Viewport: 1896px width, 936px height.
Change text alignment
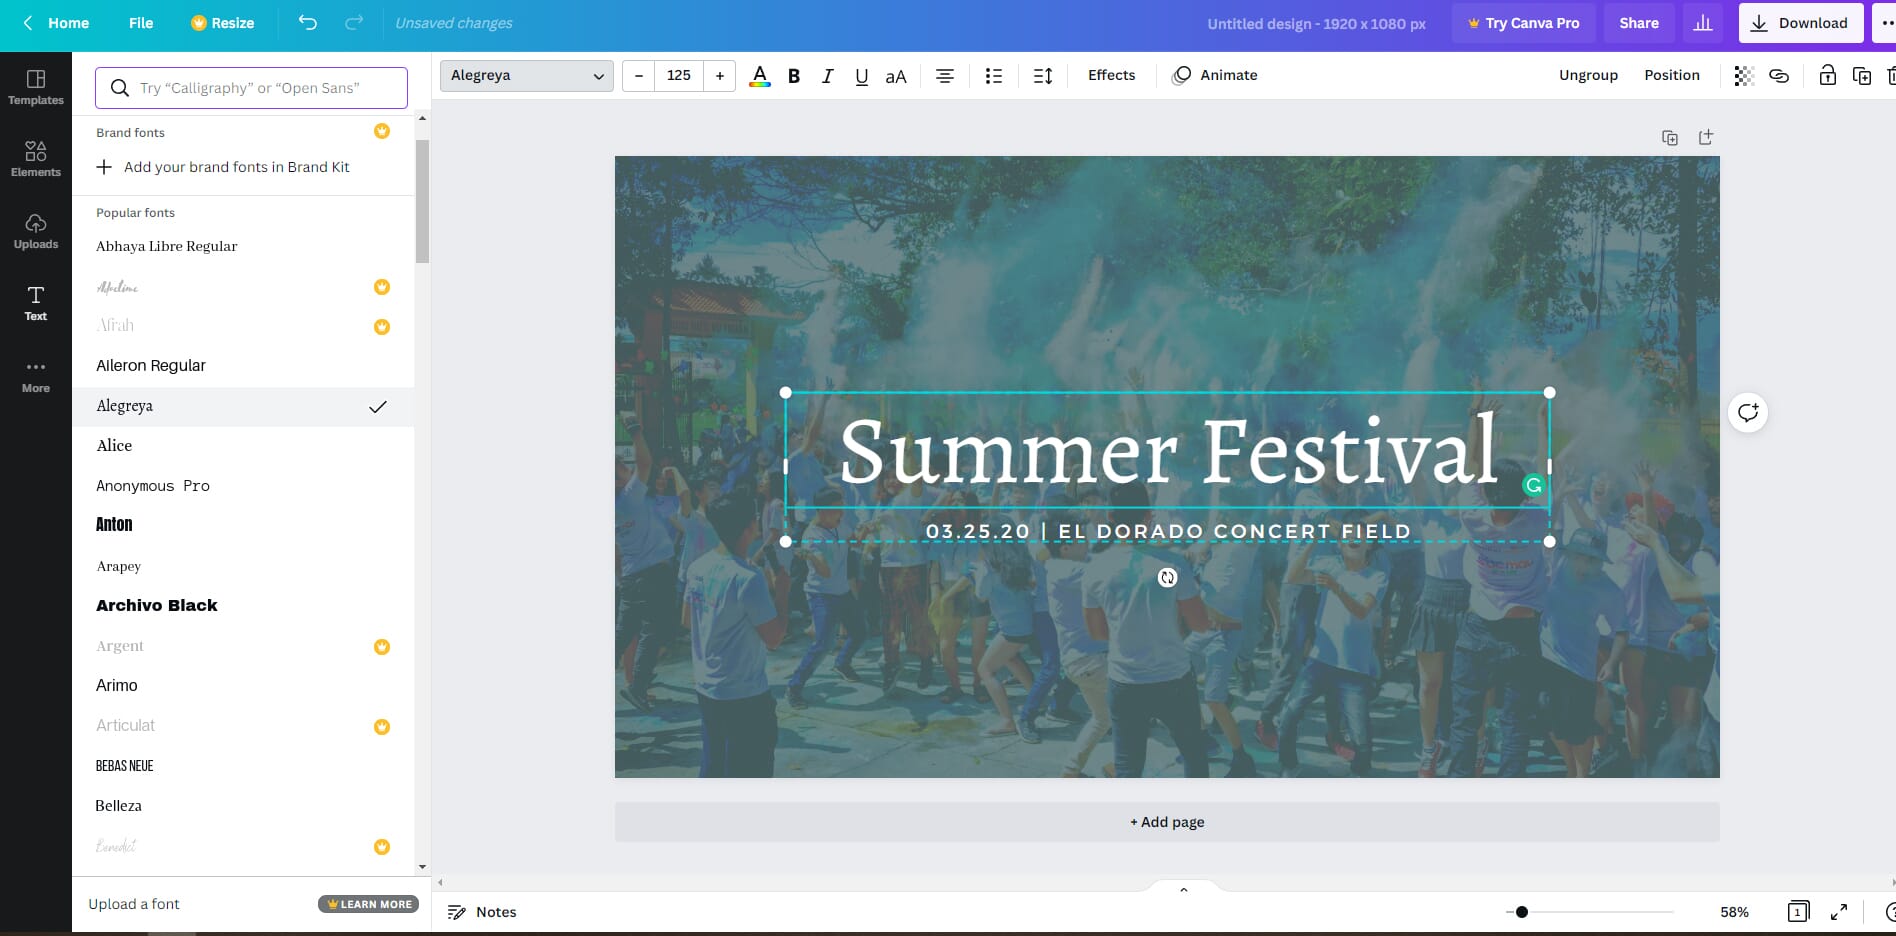(x=944, y=76)
